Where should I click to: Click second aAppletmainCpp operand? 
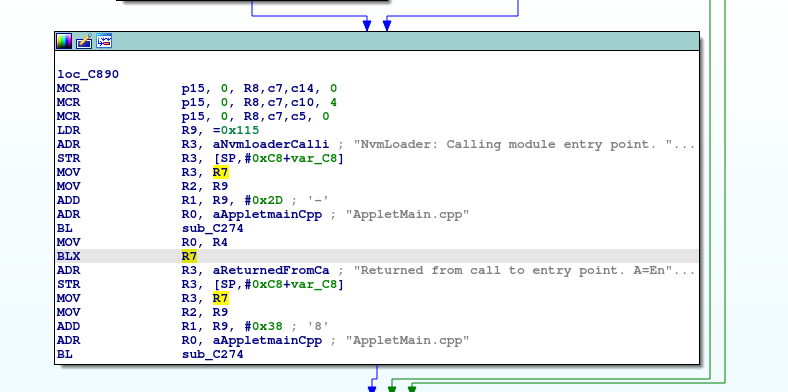[267, 340]
